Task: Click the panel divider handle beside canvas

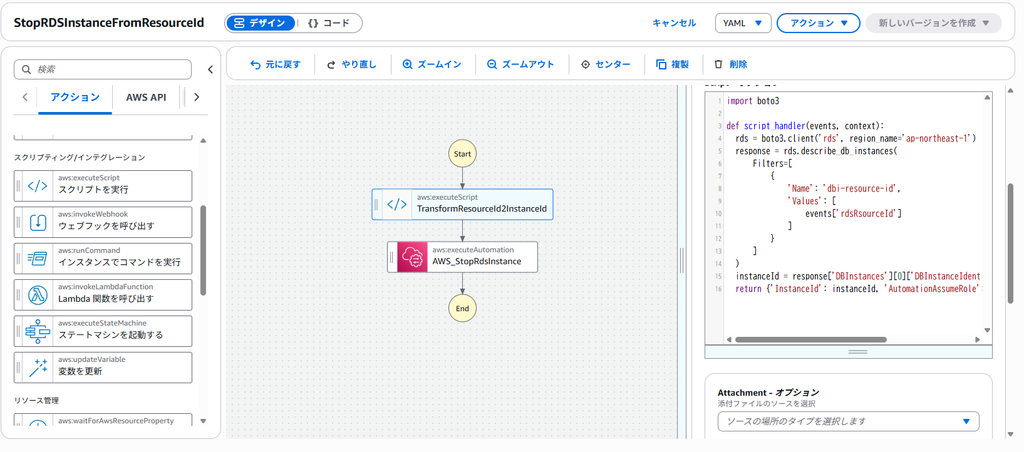Action: point(681,261)
